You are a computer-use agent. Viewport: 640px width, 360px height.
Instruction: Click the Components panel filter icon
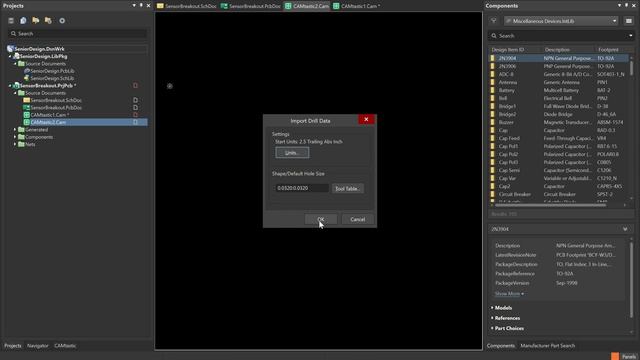[x=493, y=21]
